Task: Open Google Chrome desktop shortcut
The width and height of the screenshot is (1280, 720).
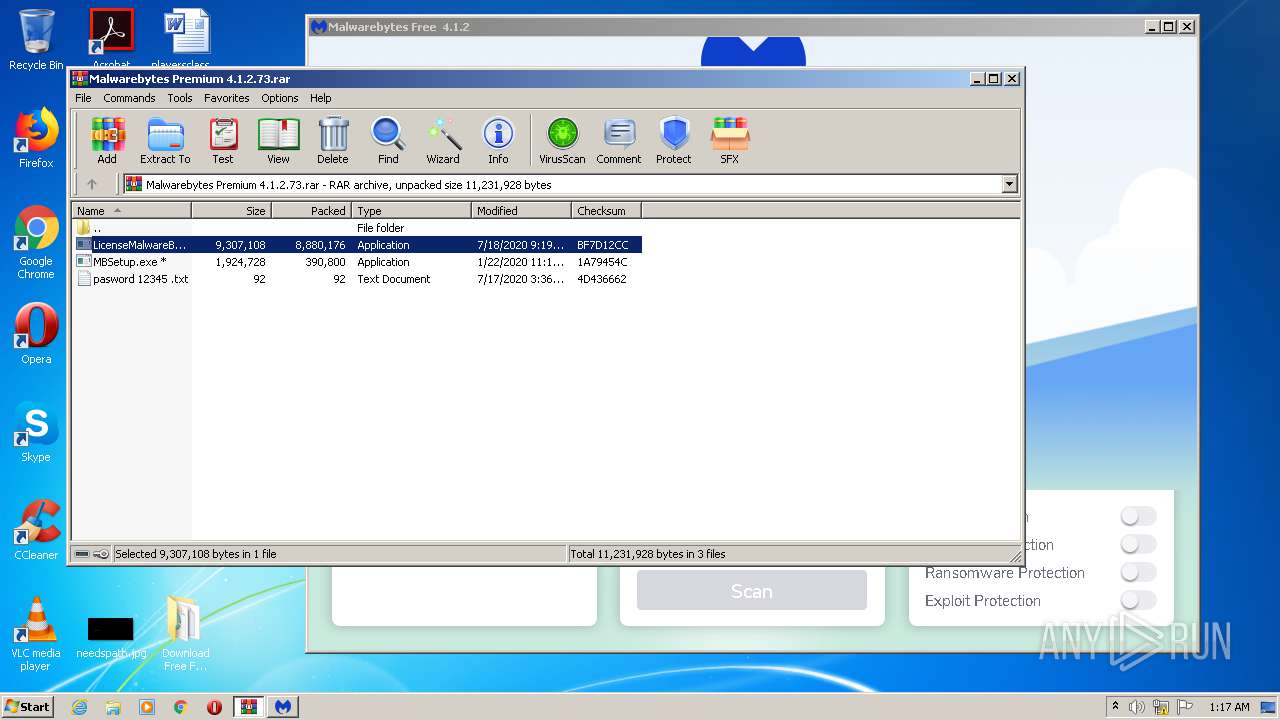Action: coord(36,243)
